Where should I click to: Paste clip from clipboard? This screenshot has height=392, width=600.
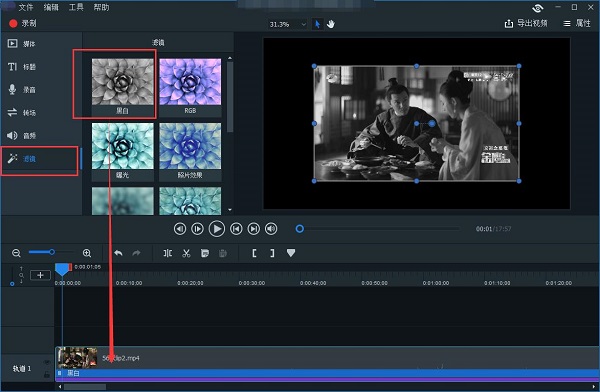[x=223, y=253]
